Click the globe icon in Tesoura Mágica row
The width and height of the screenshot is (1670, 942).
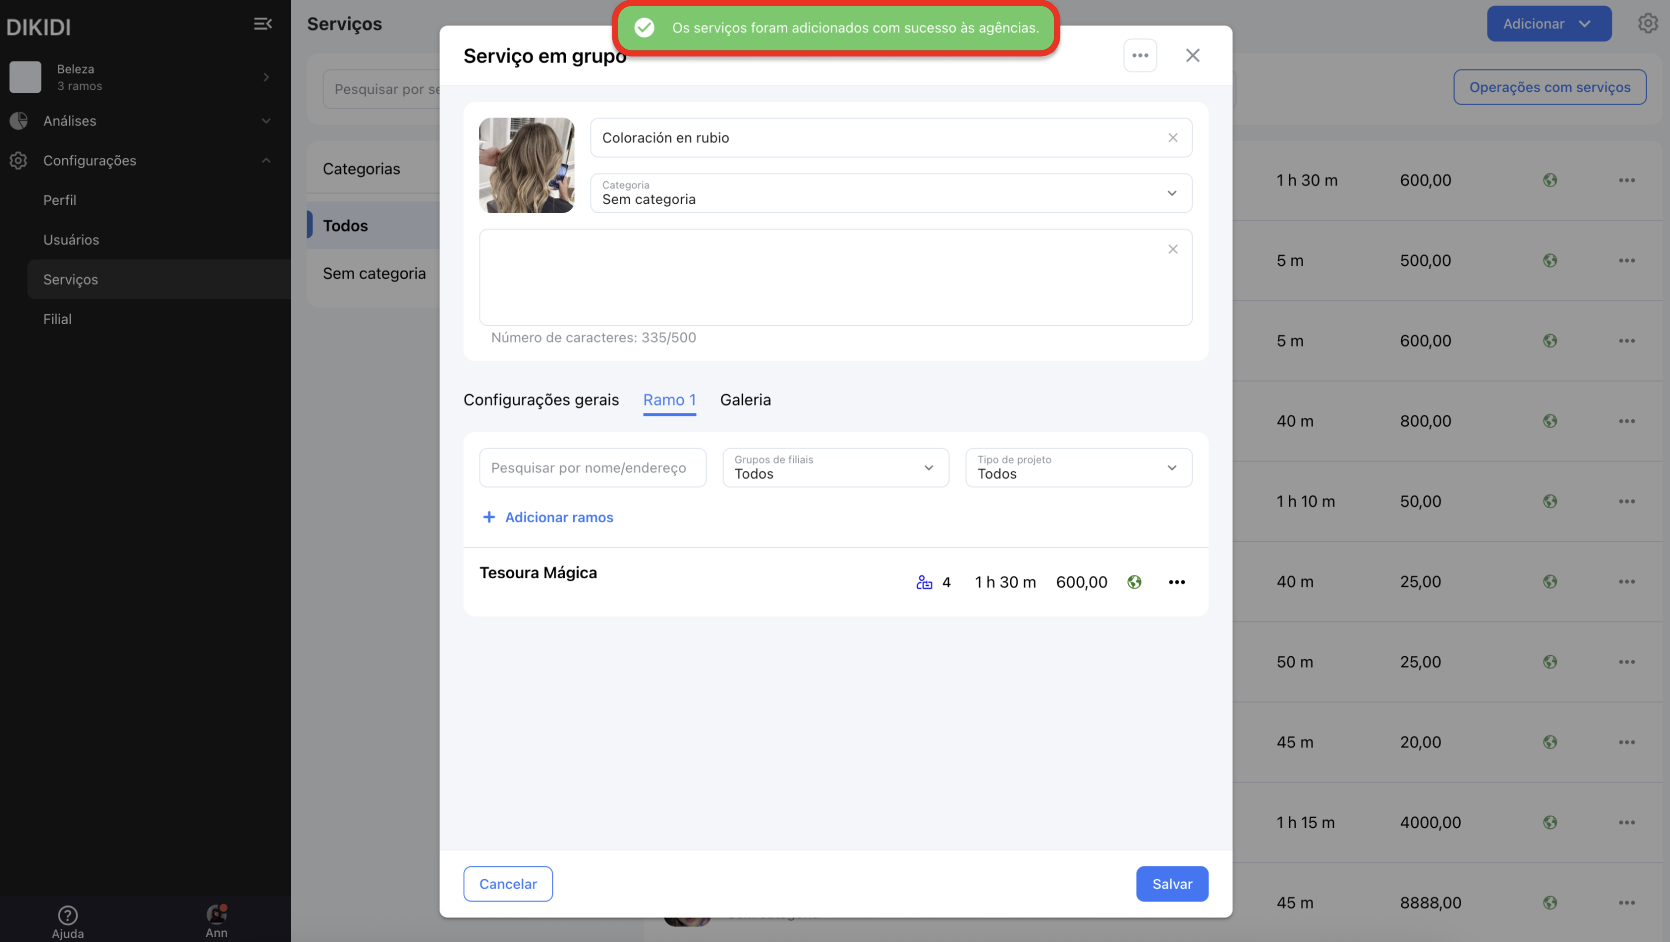(1134, 582)
